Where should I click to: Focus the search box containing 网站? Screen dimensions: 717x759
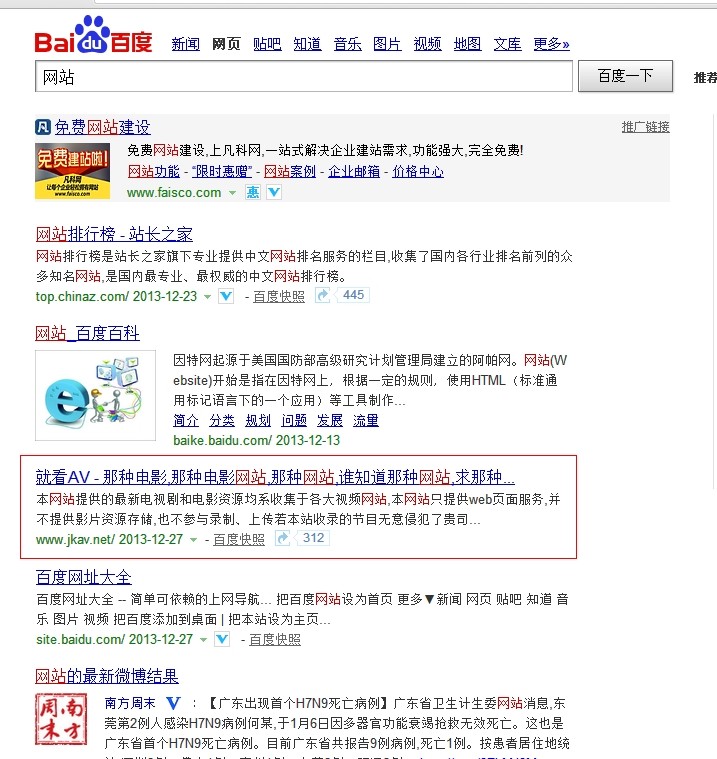pyautogui.click(x=304, y=76)
